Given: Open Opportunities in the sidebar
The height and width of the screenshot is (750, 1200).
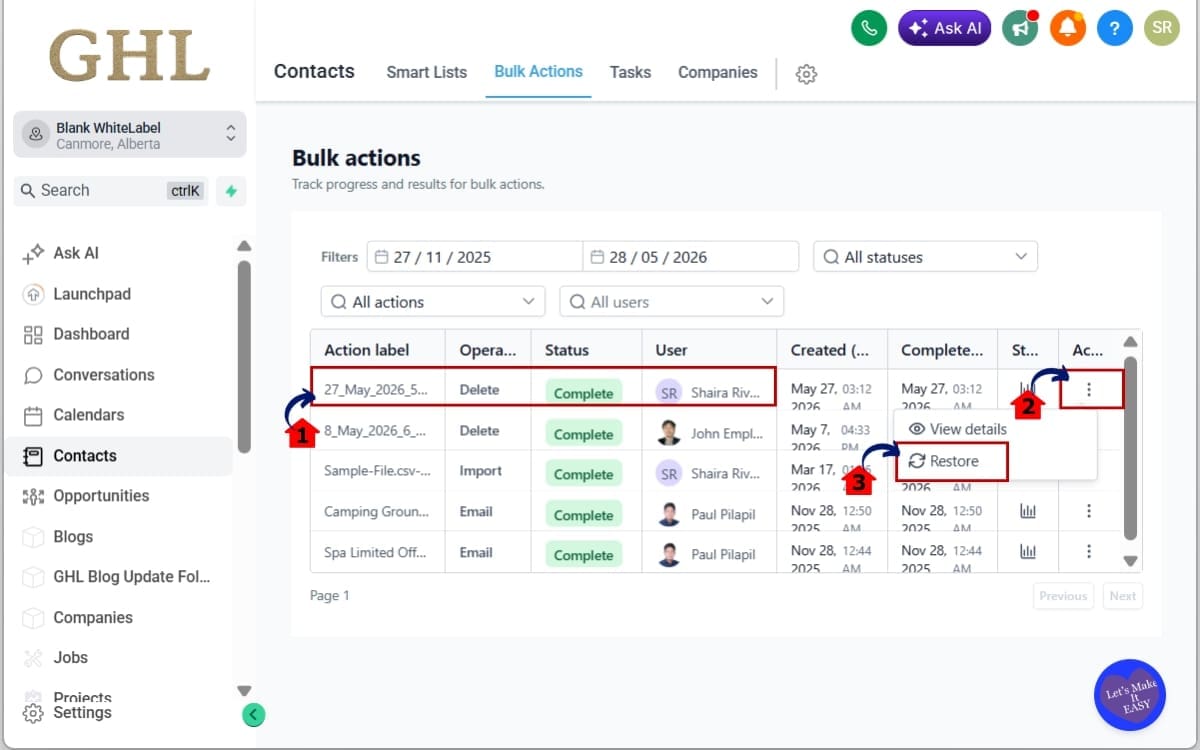Looking at the screenshot, I should 100,496.
